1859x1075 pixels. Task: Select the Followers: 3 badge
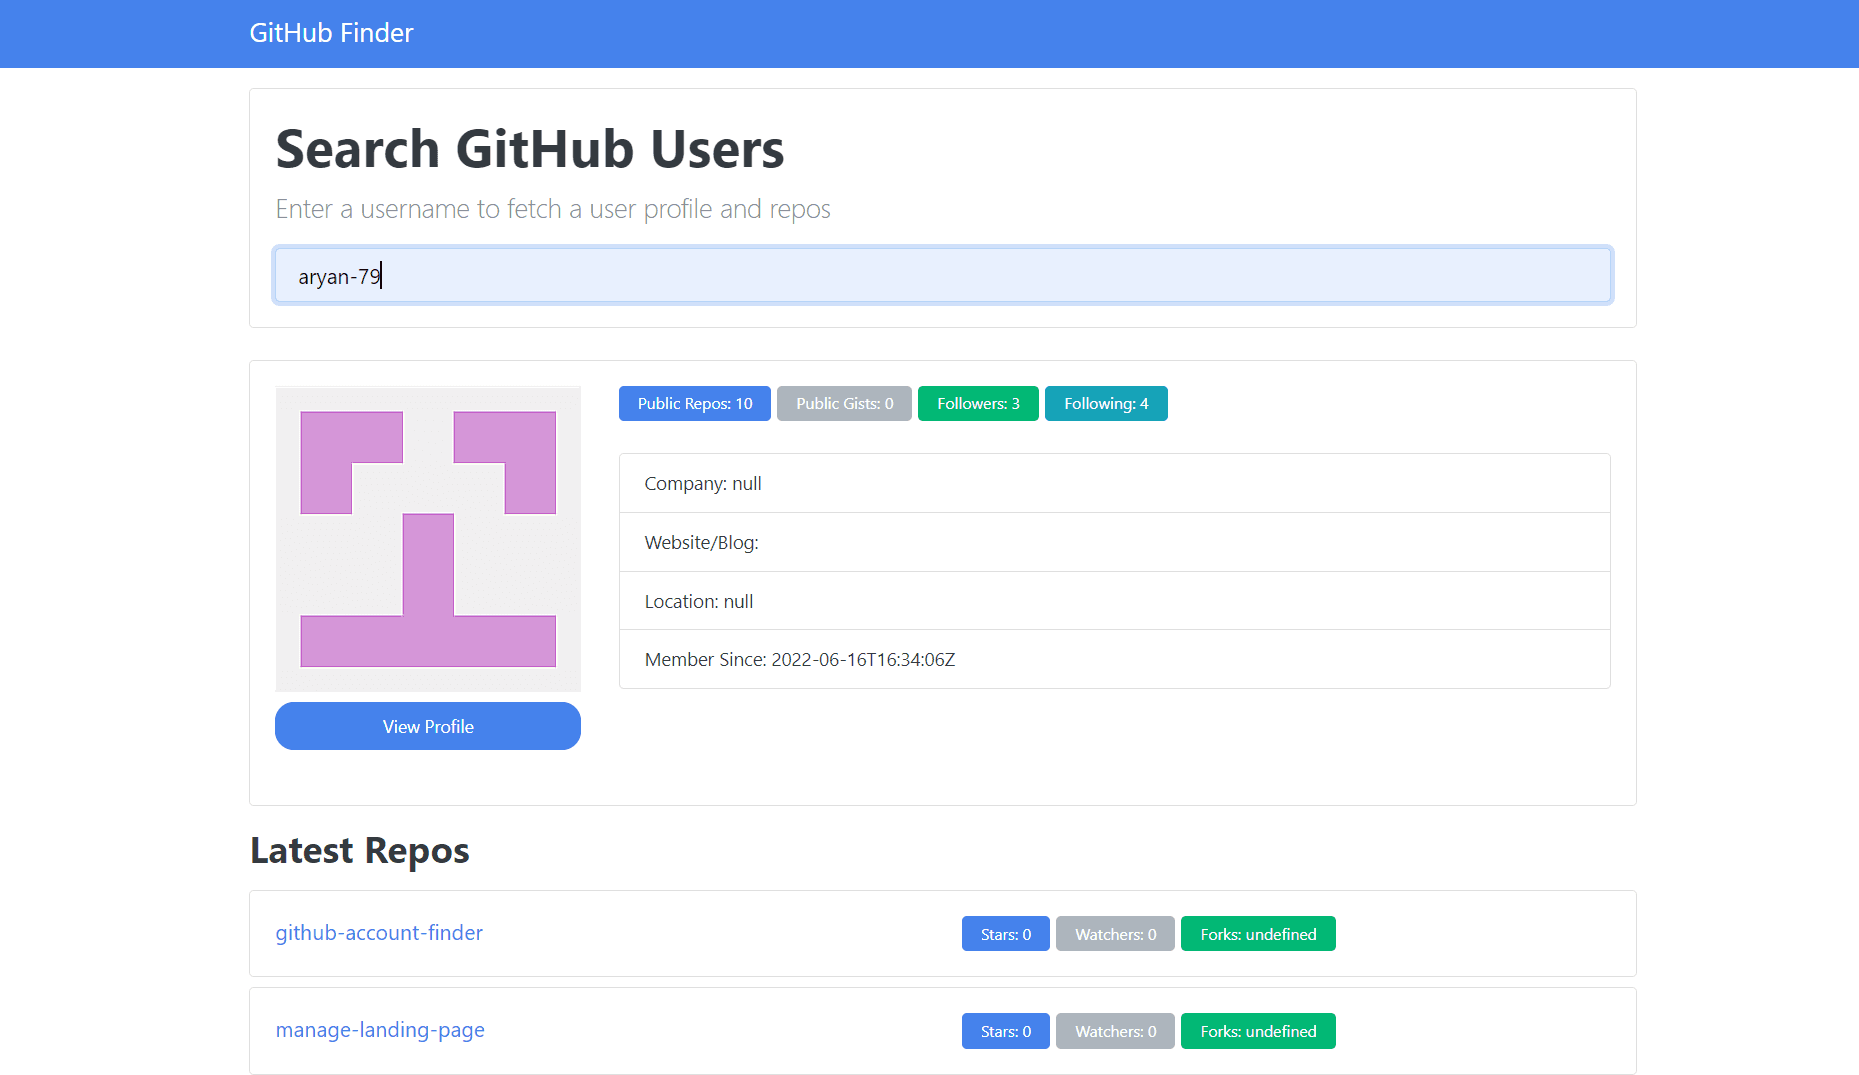point(977,404)
